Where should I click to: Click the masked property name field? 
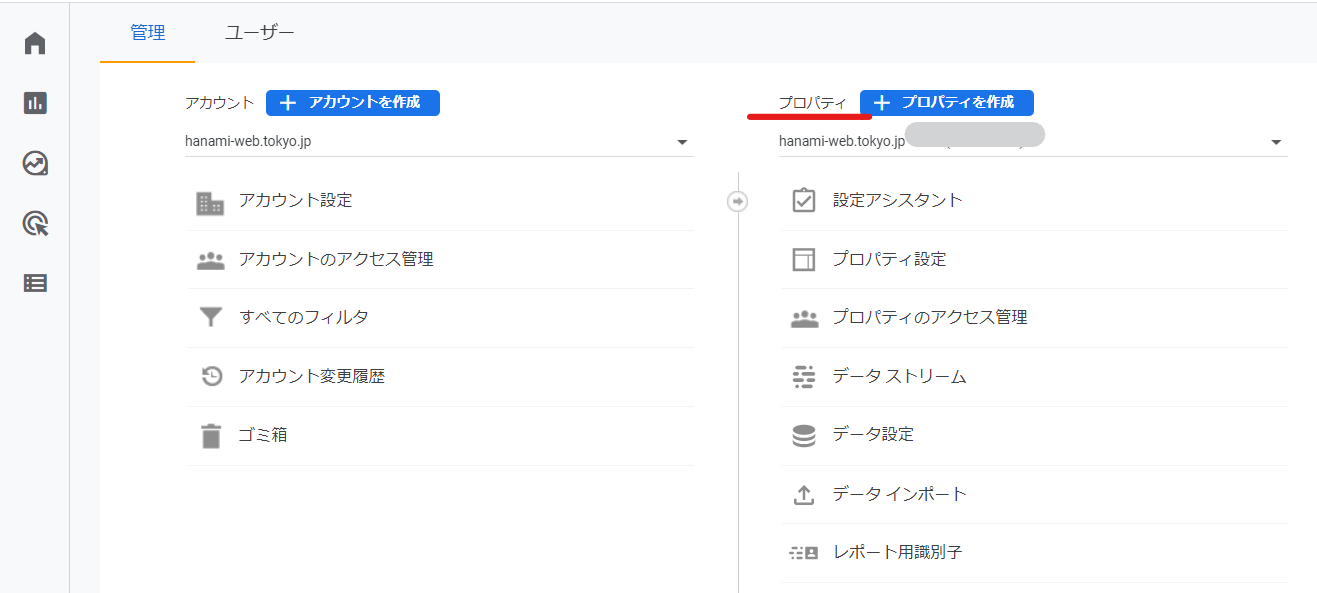point(975,134)
